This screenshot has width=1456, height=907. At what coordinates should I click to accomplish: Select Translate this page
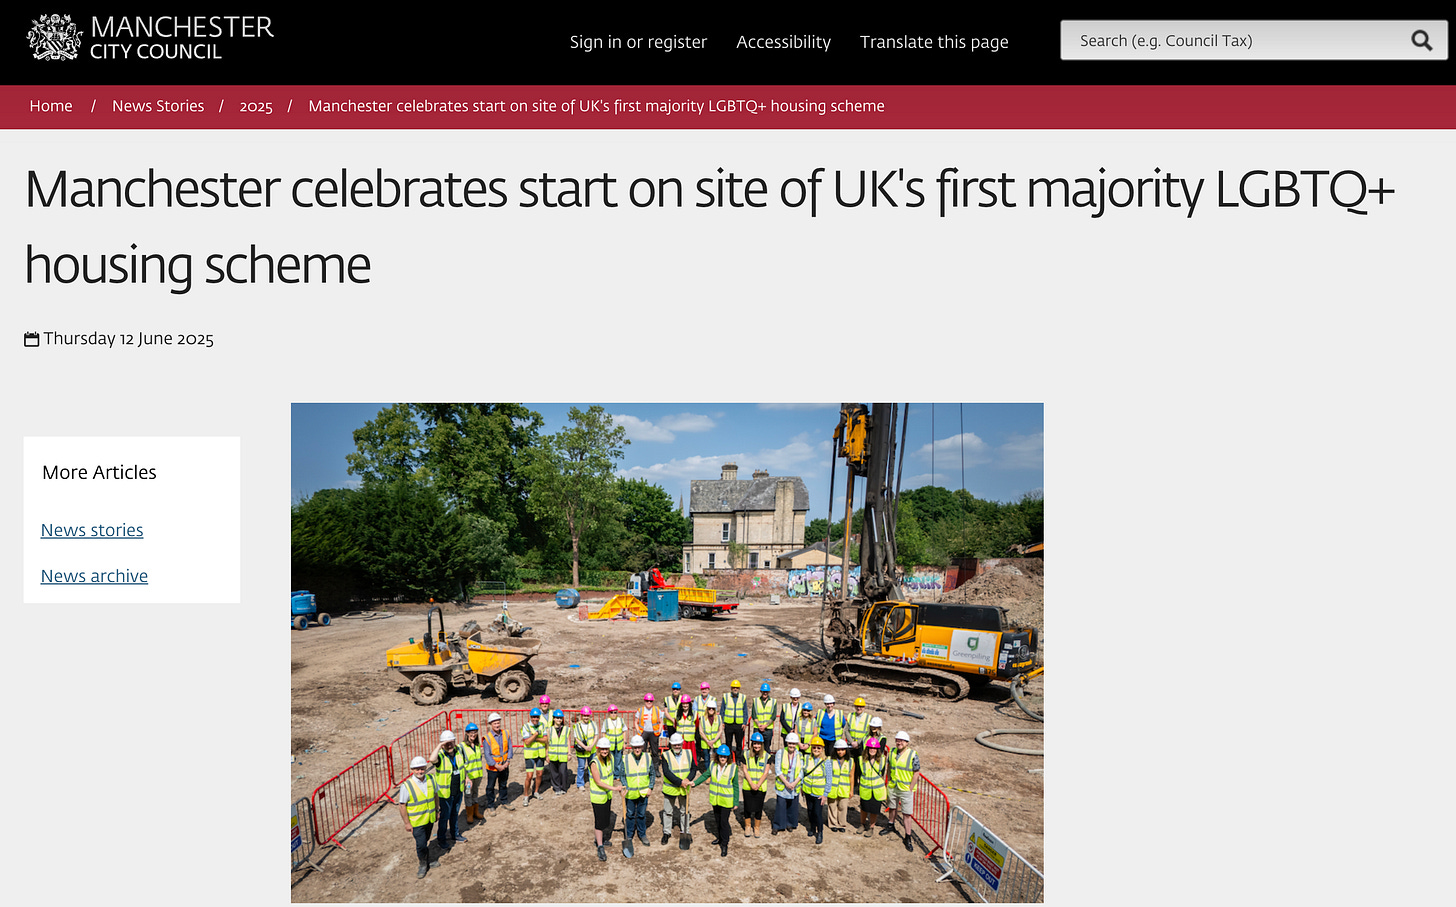pos(934,42)
